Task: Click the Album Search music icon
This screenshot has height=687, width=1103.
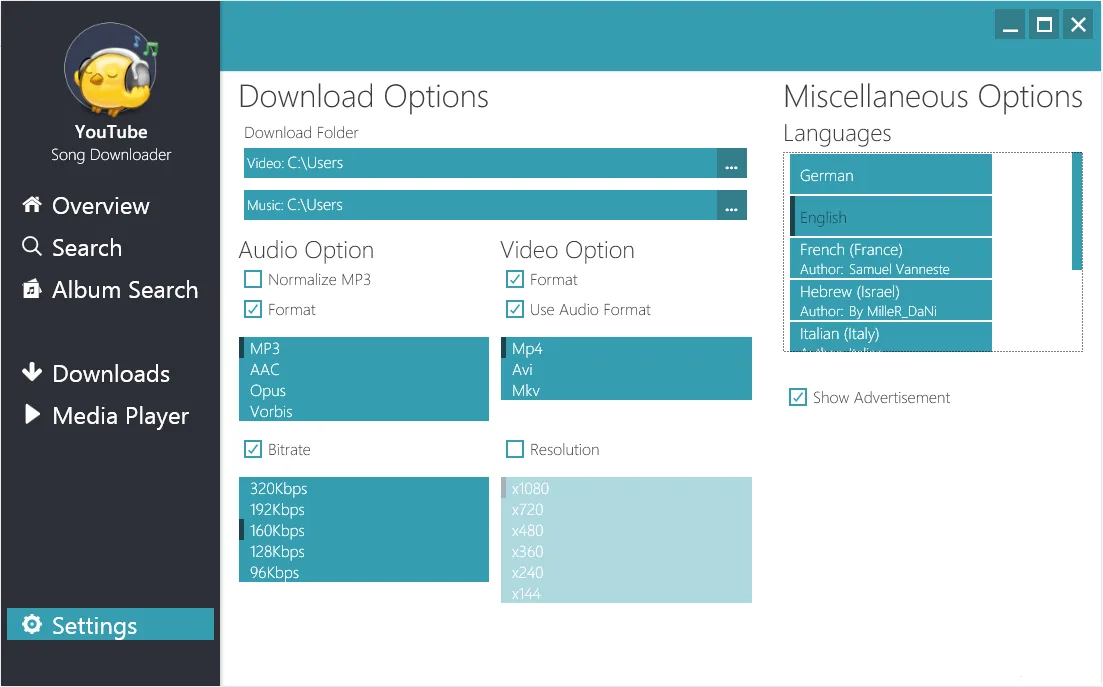Action: pos(32,290)
